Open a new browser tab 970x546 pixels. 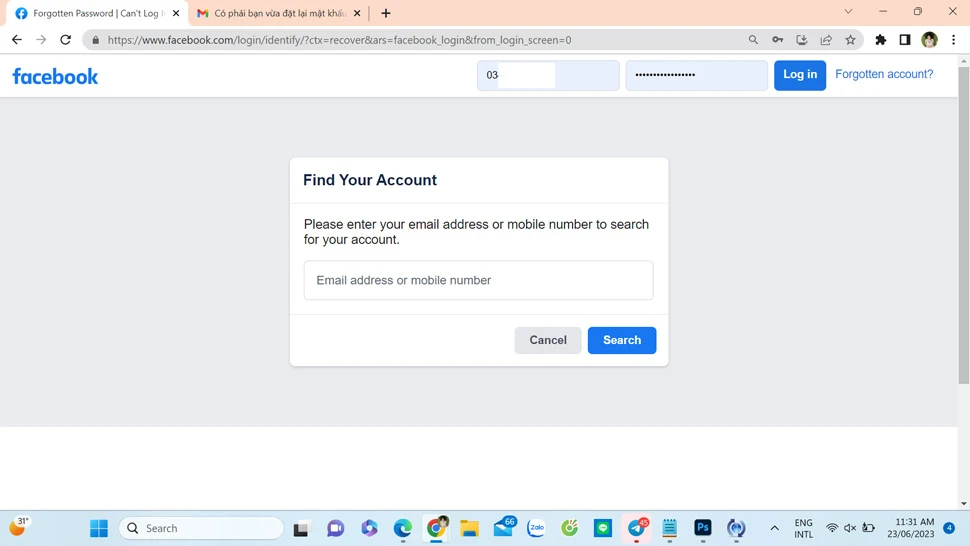(x=386, y=13)
